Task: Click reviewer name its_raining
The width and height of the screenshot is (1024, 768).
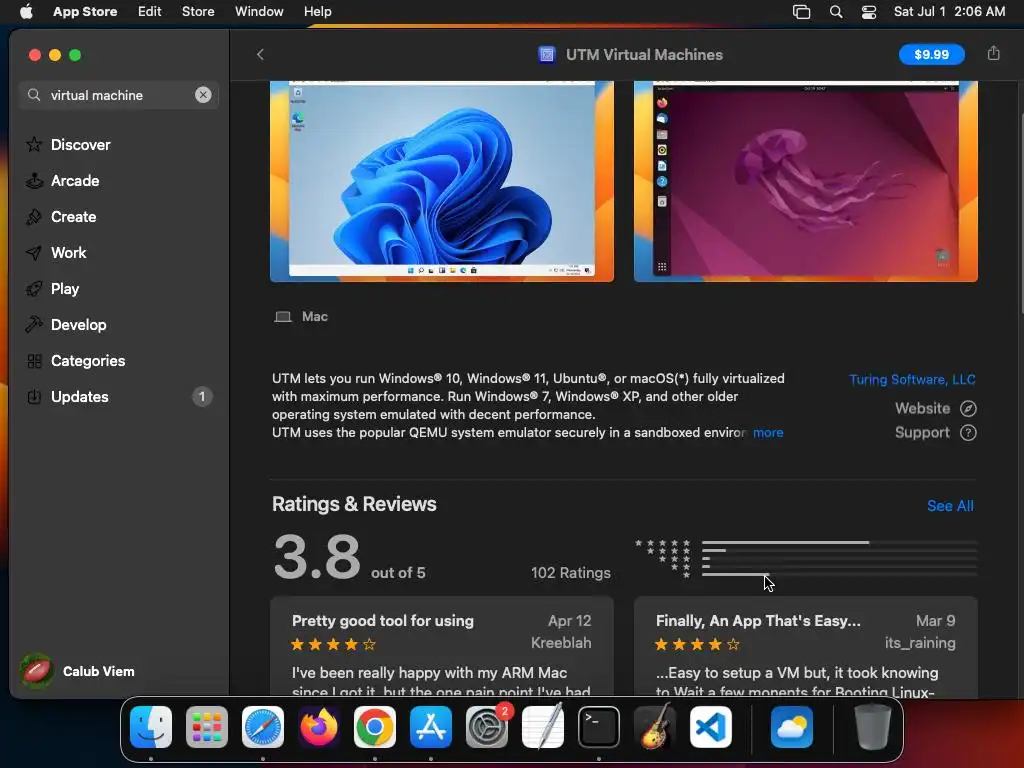Action: [920, 643]
